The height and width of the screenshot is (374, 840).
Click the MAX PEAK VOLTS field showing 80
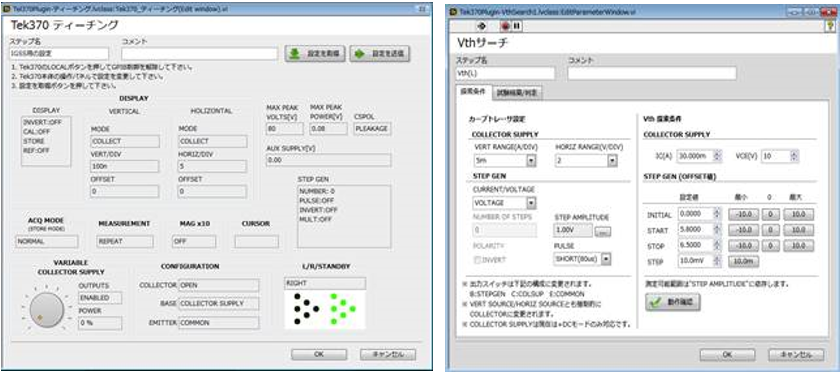pos(284,129)
